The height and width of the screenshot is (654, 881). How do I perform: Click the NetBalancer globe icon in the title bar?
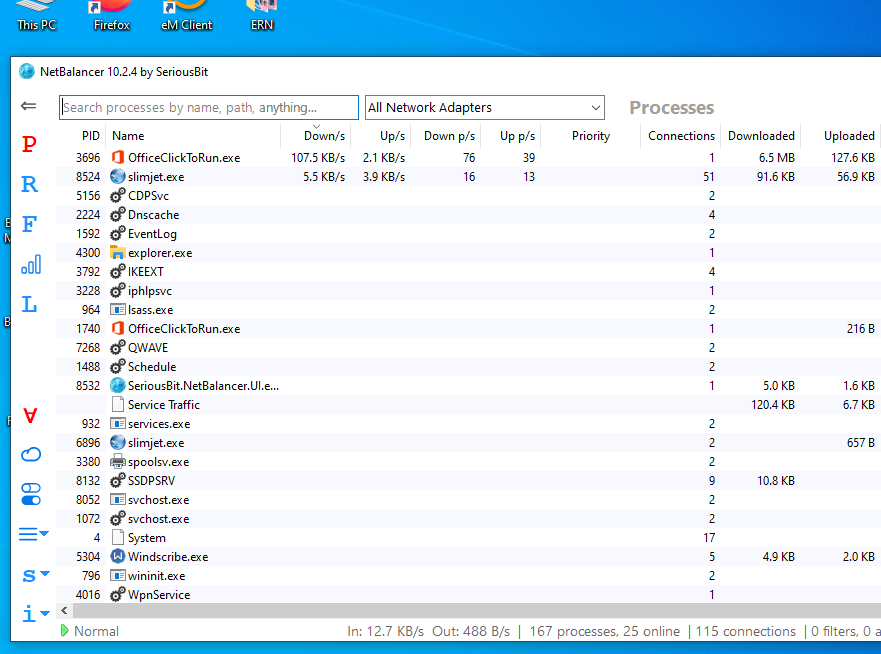coord(26,71)
